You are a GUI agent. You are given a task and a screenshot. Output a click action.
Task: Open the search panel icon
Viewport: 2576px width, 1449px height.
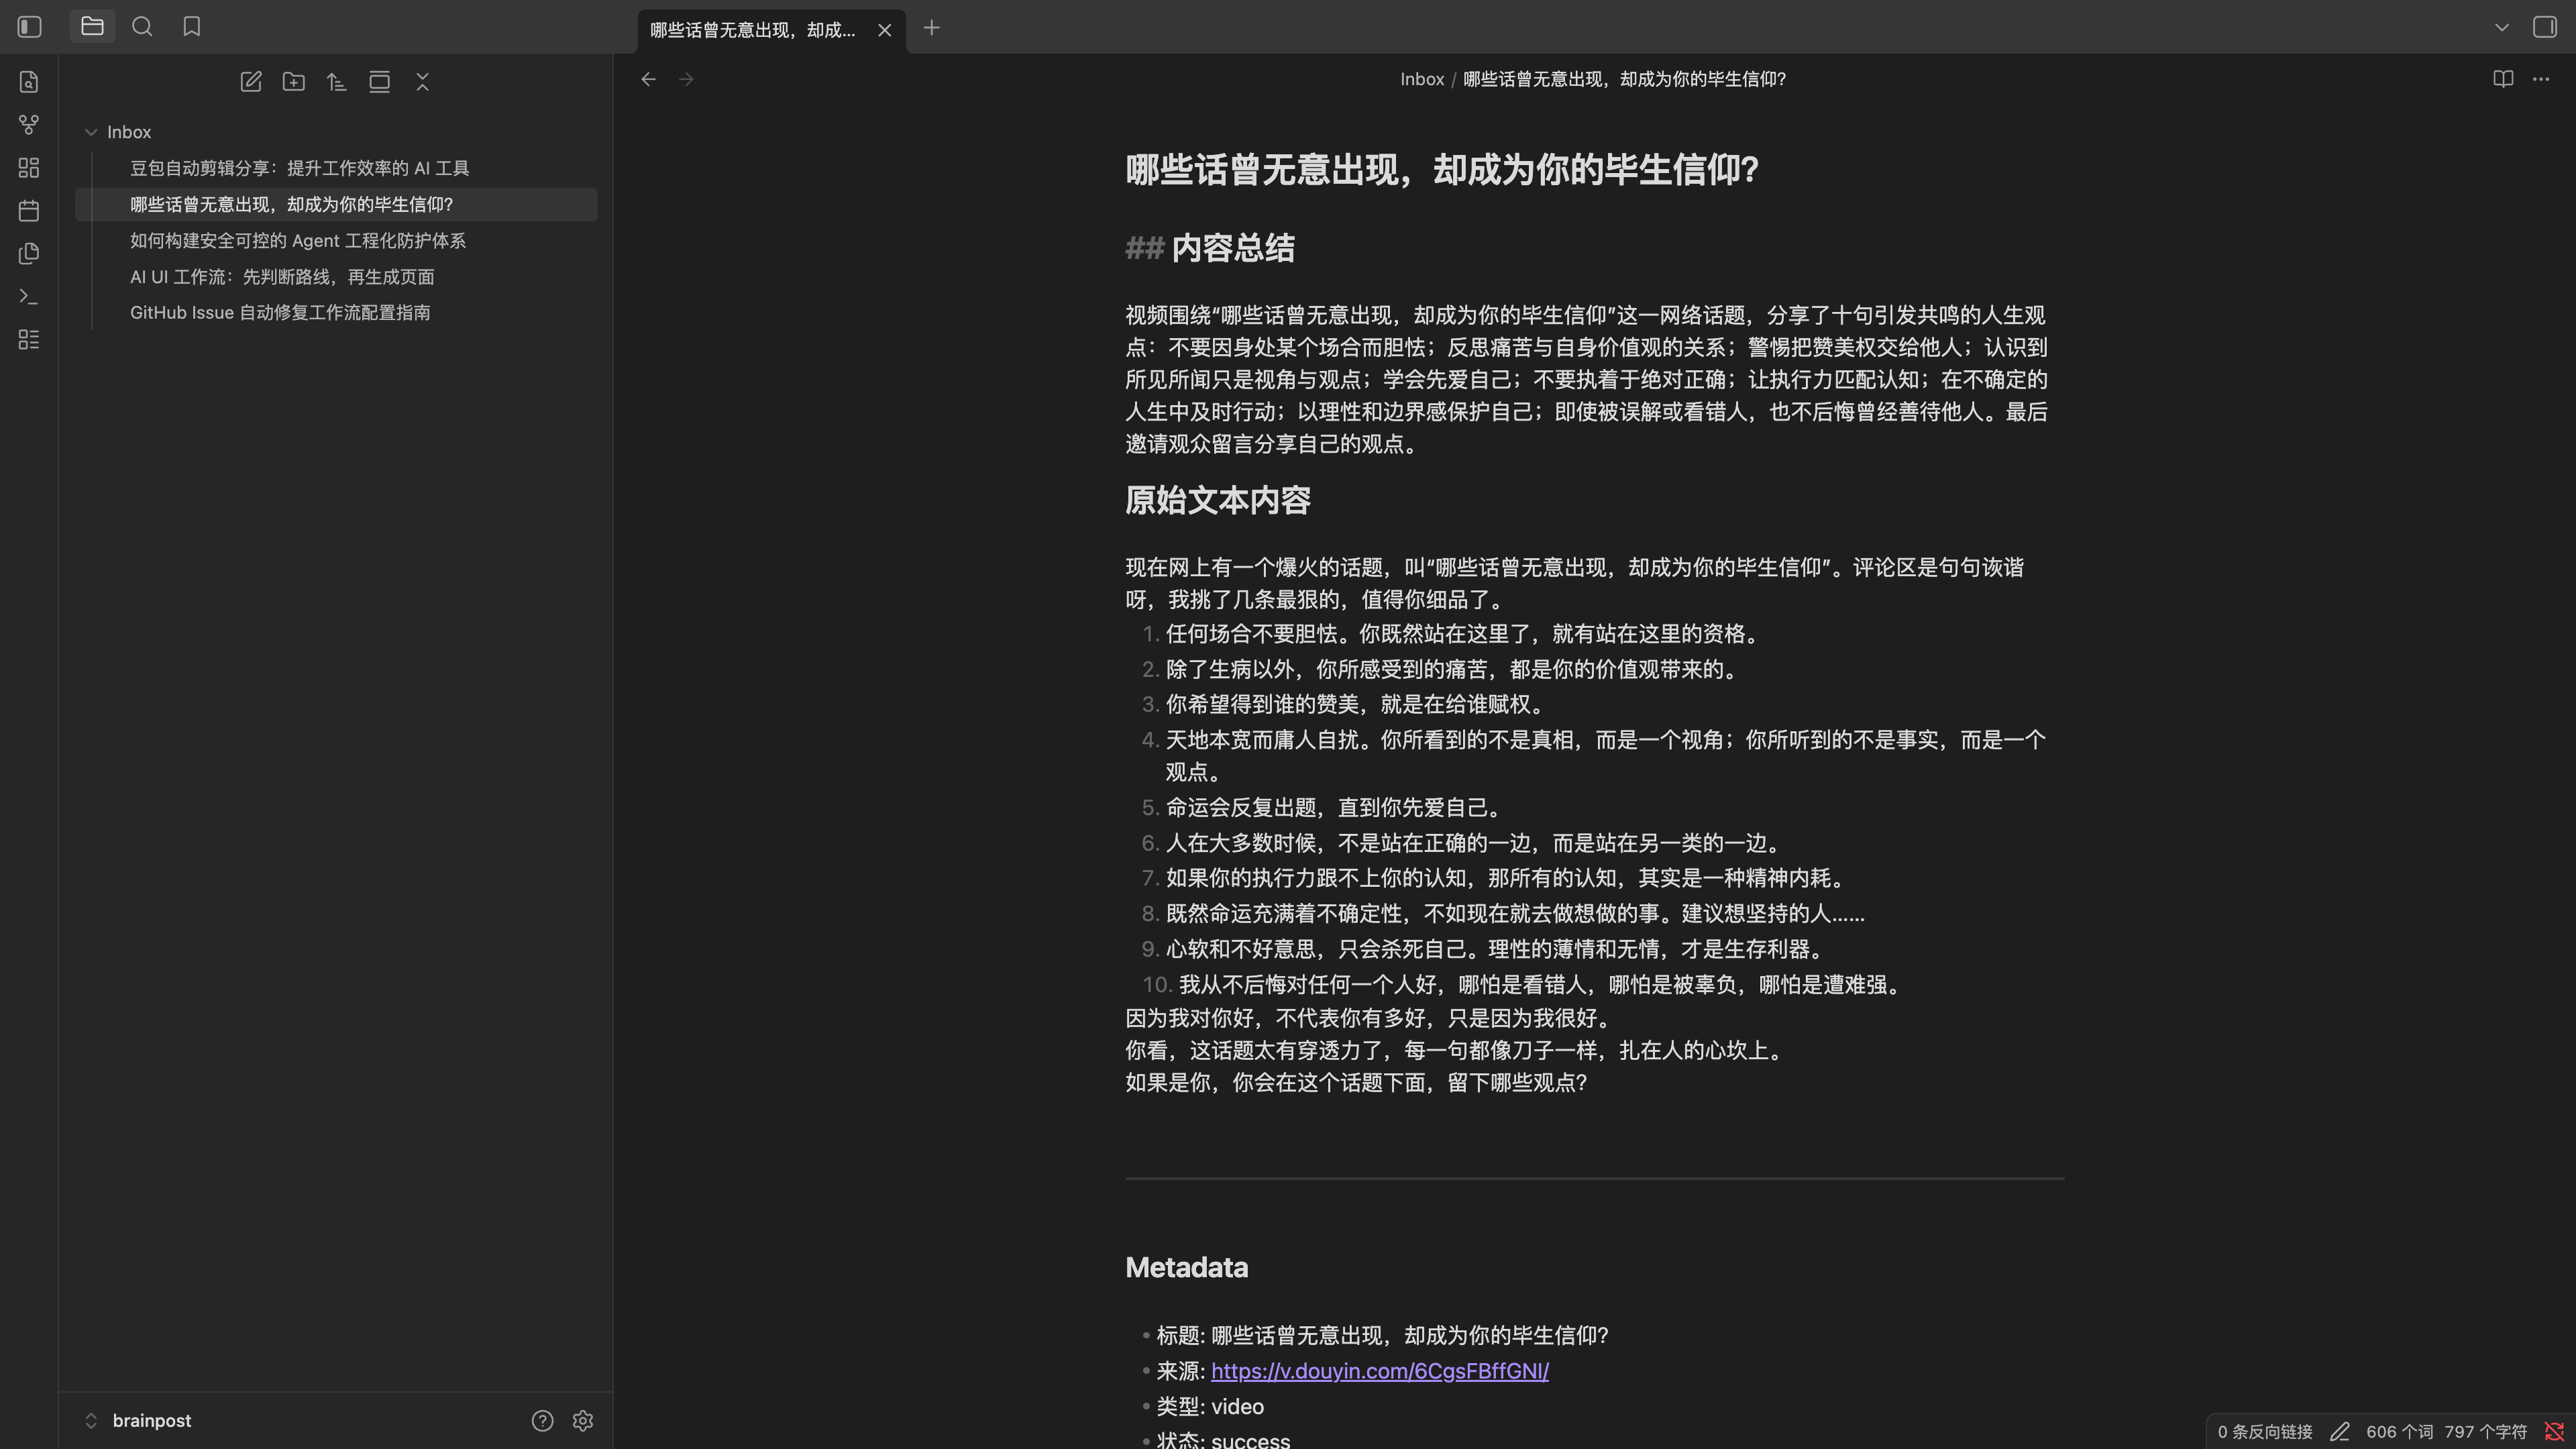pos(142,27)
